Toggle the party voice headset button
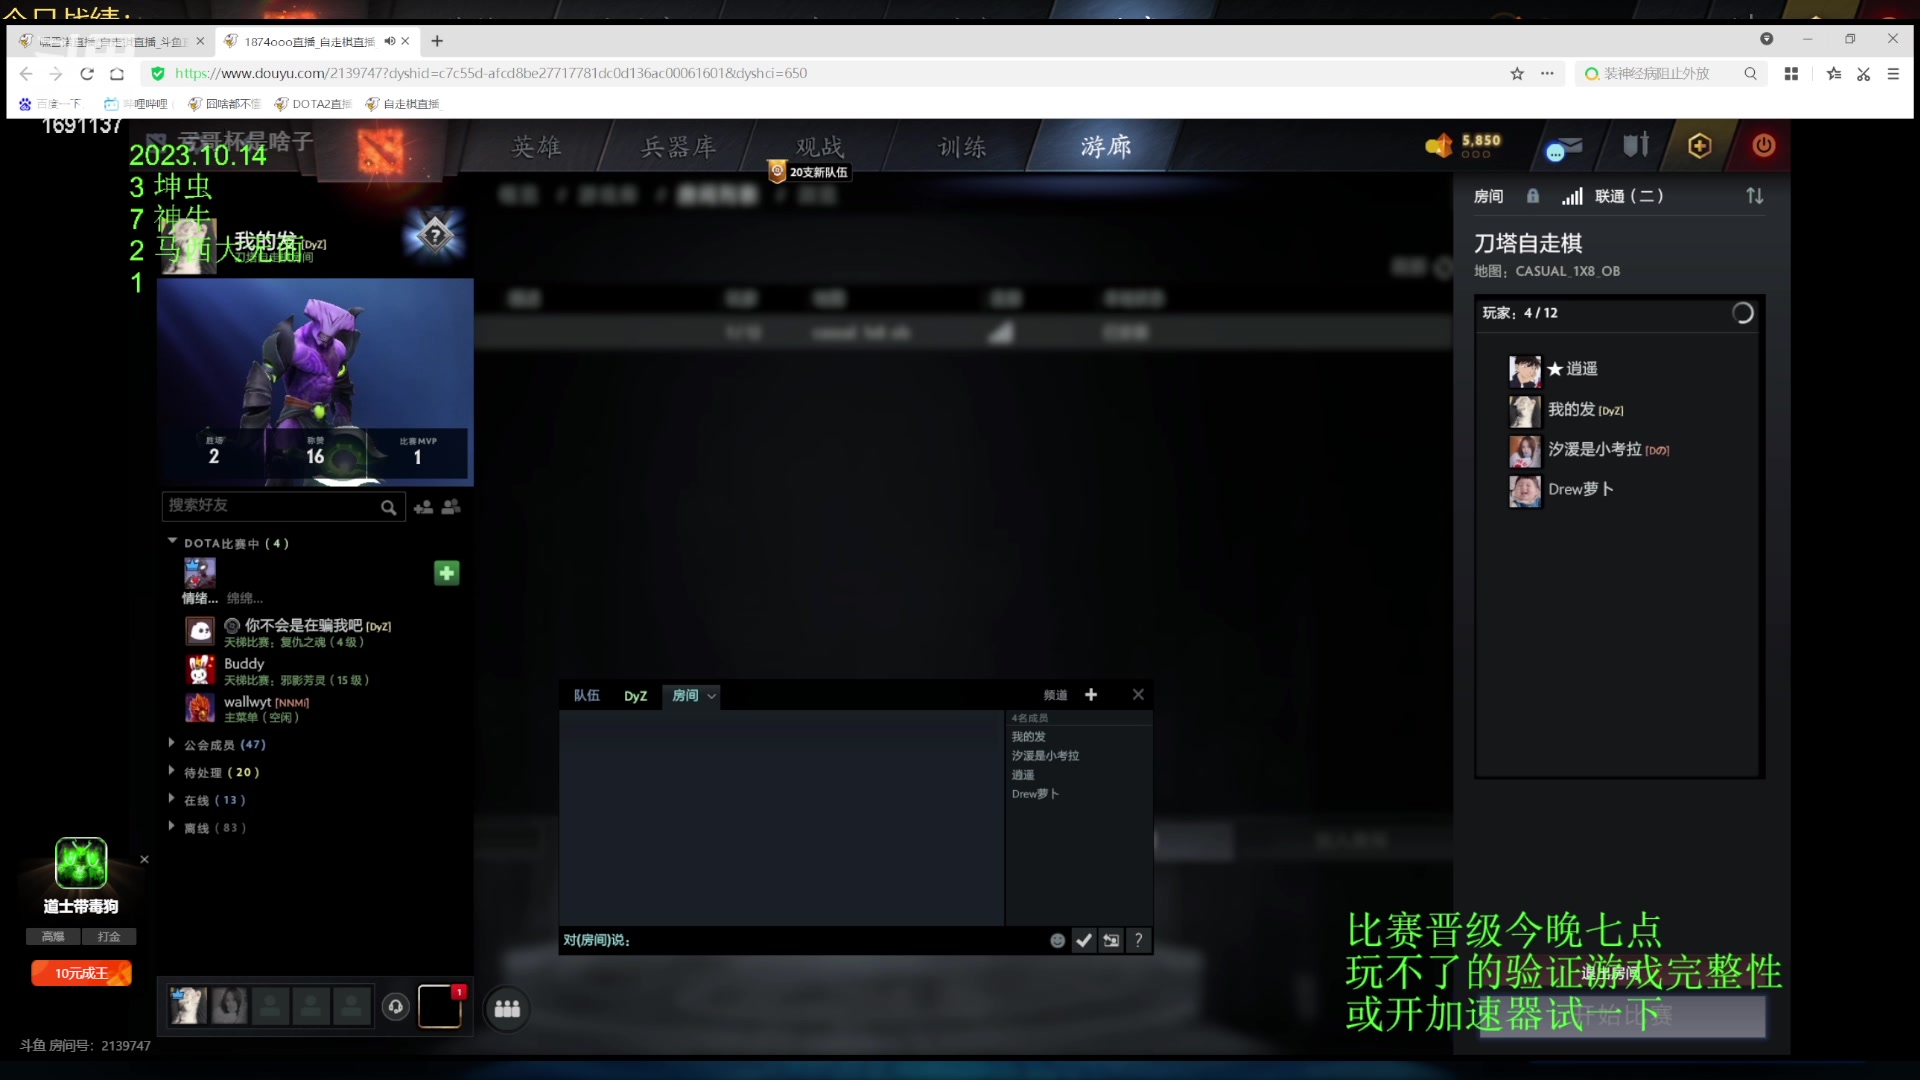 (x=396, y=1007)
